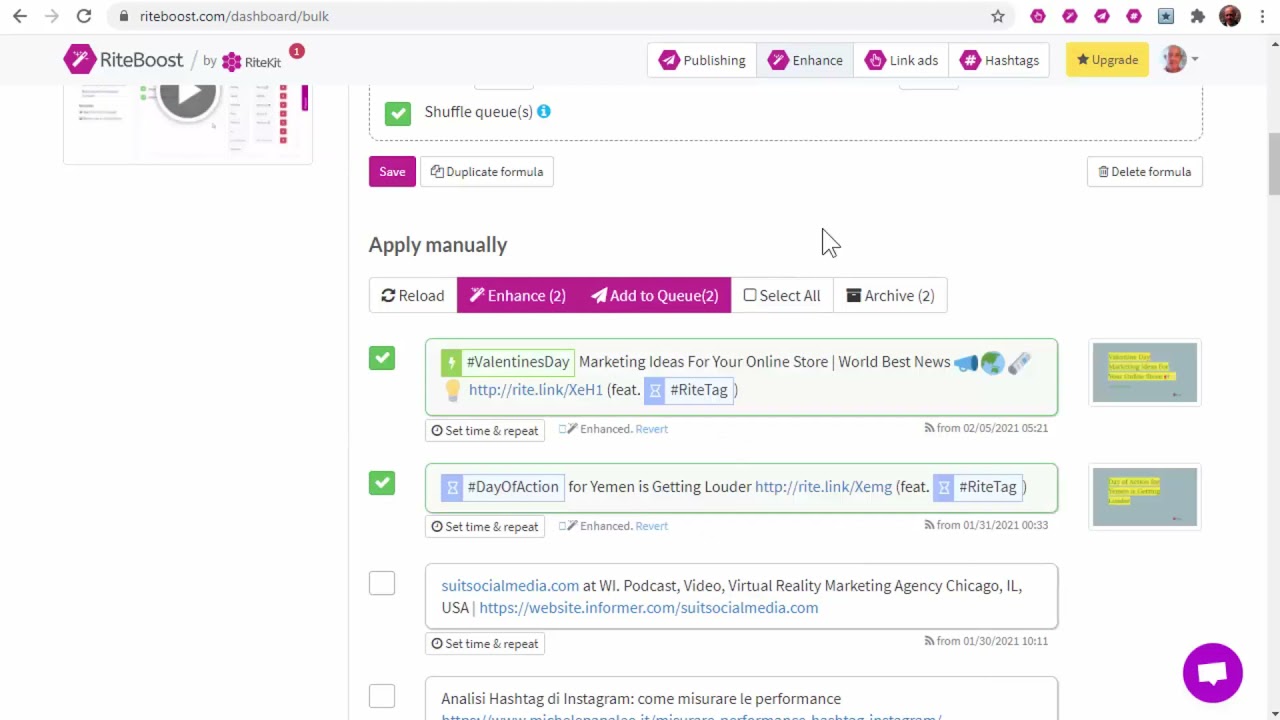Click the blue star extension icon
The height and width of the screenshot is (720, 1280).
[x=1166, y=16]
